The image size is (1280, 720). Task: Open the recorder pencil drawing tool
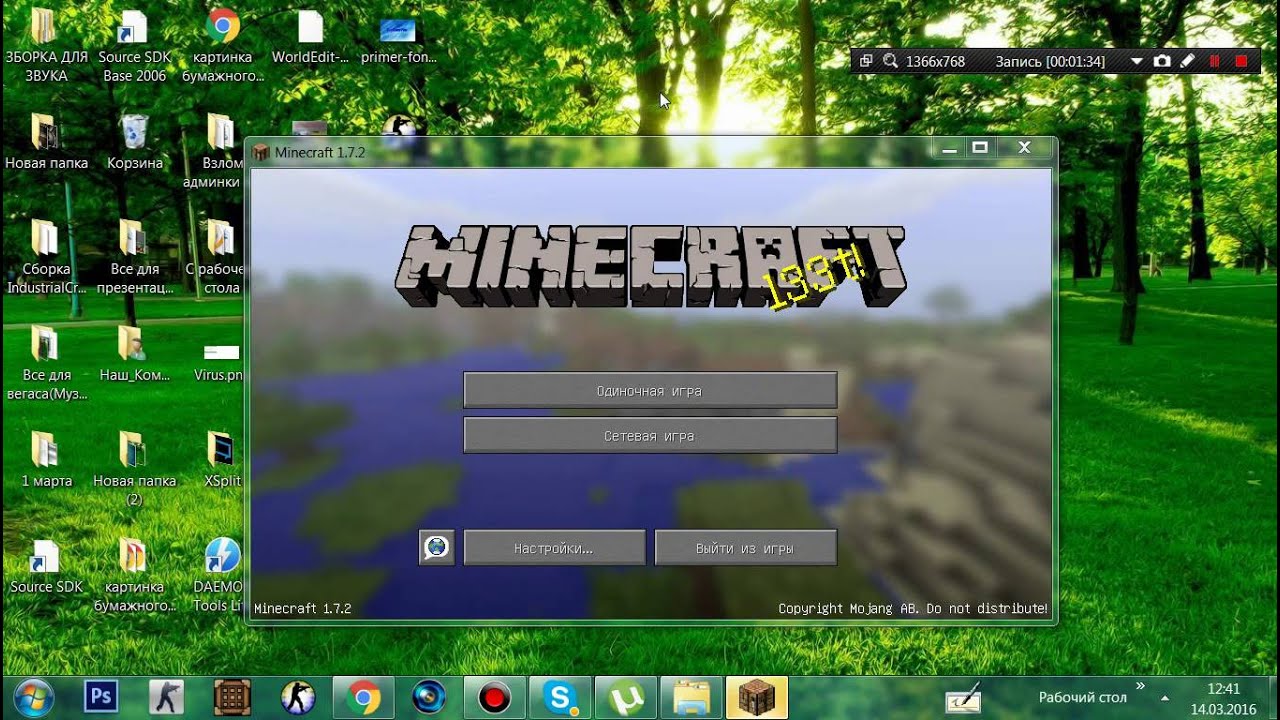1187,61
